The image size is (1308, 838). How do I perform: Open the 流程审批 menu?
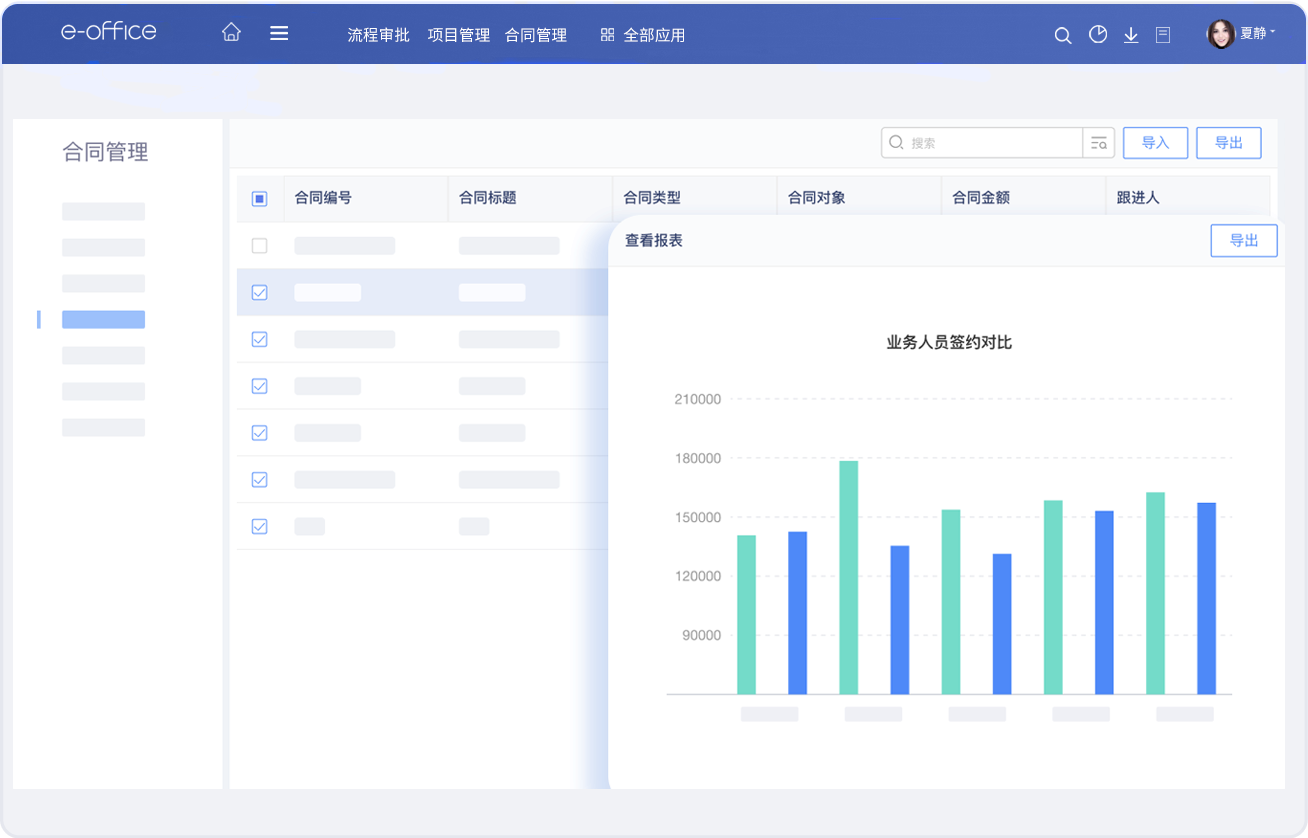(x=378, y=35)
